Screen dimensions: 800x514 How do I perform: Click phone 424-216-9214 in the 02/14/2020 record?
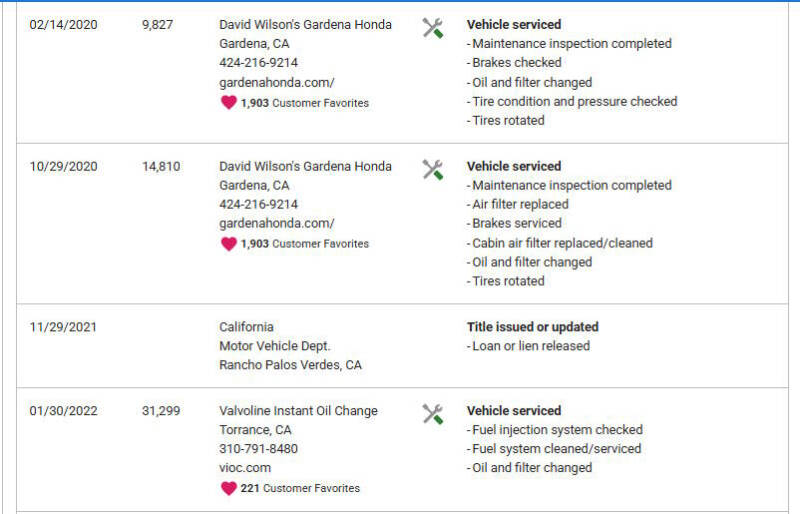(258, 63)
